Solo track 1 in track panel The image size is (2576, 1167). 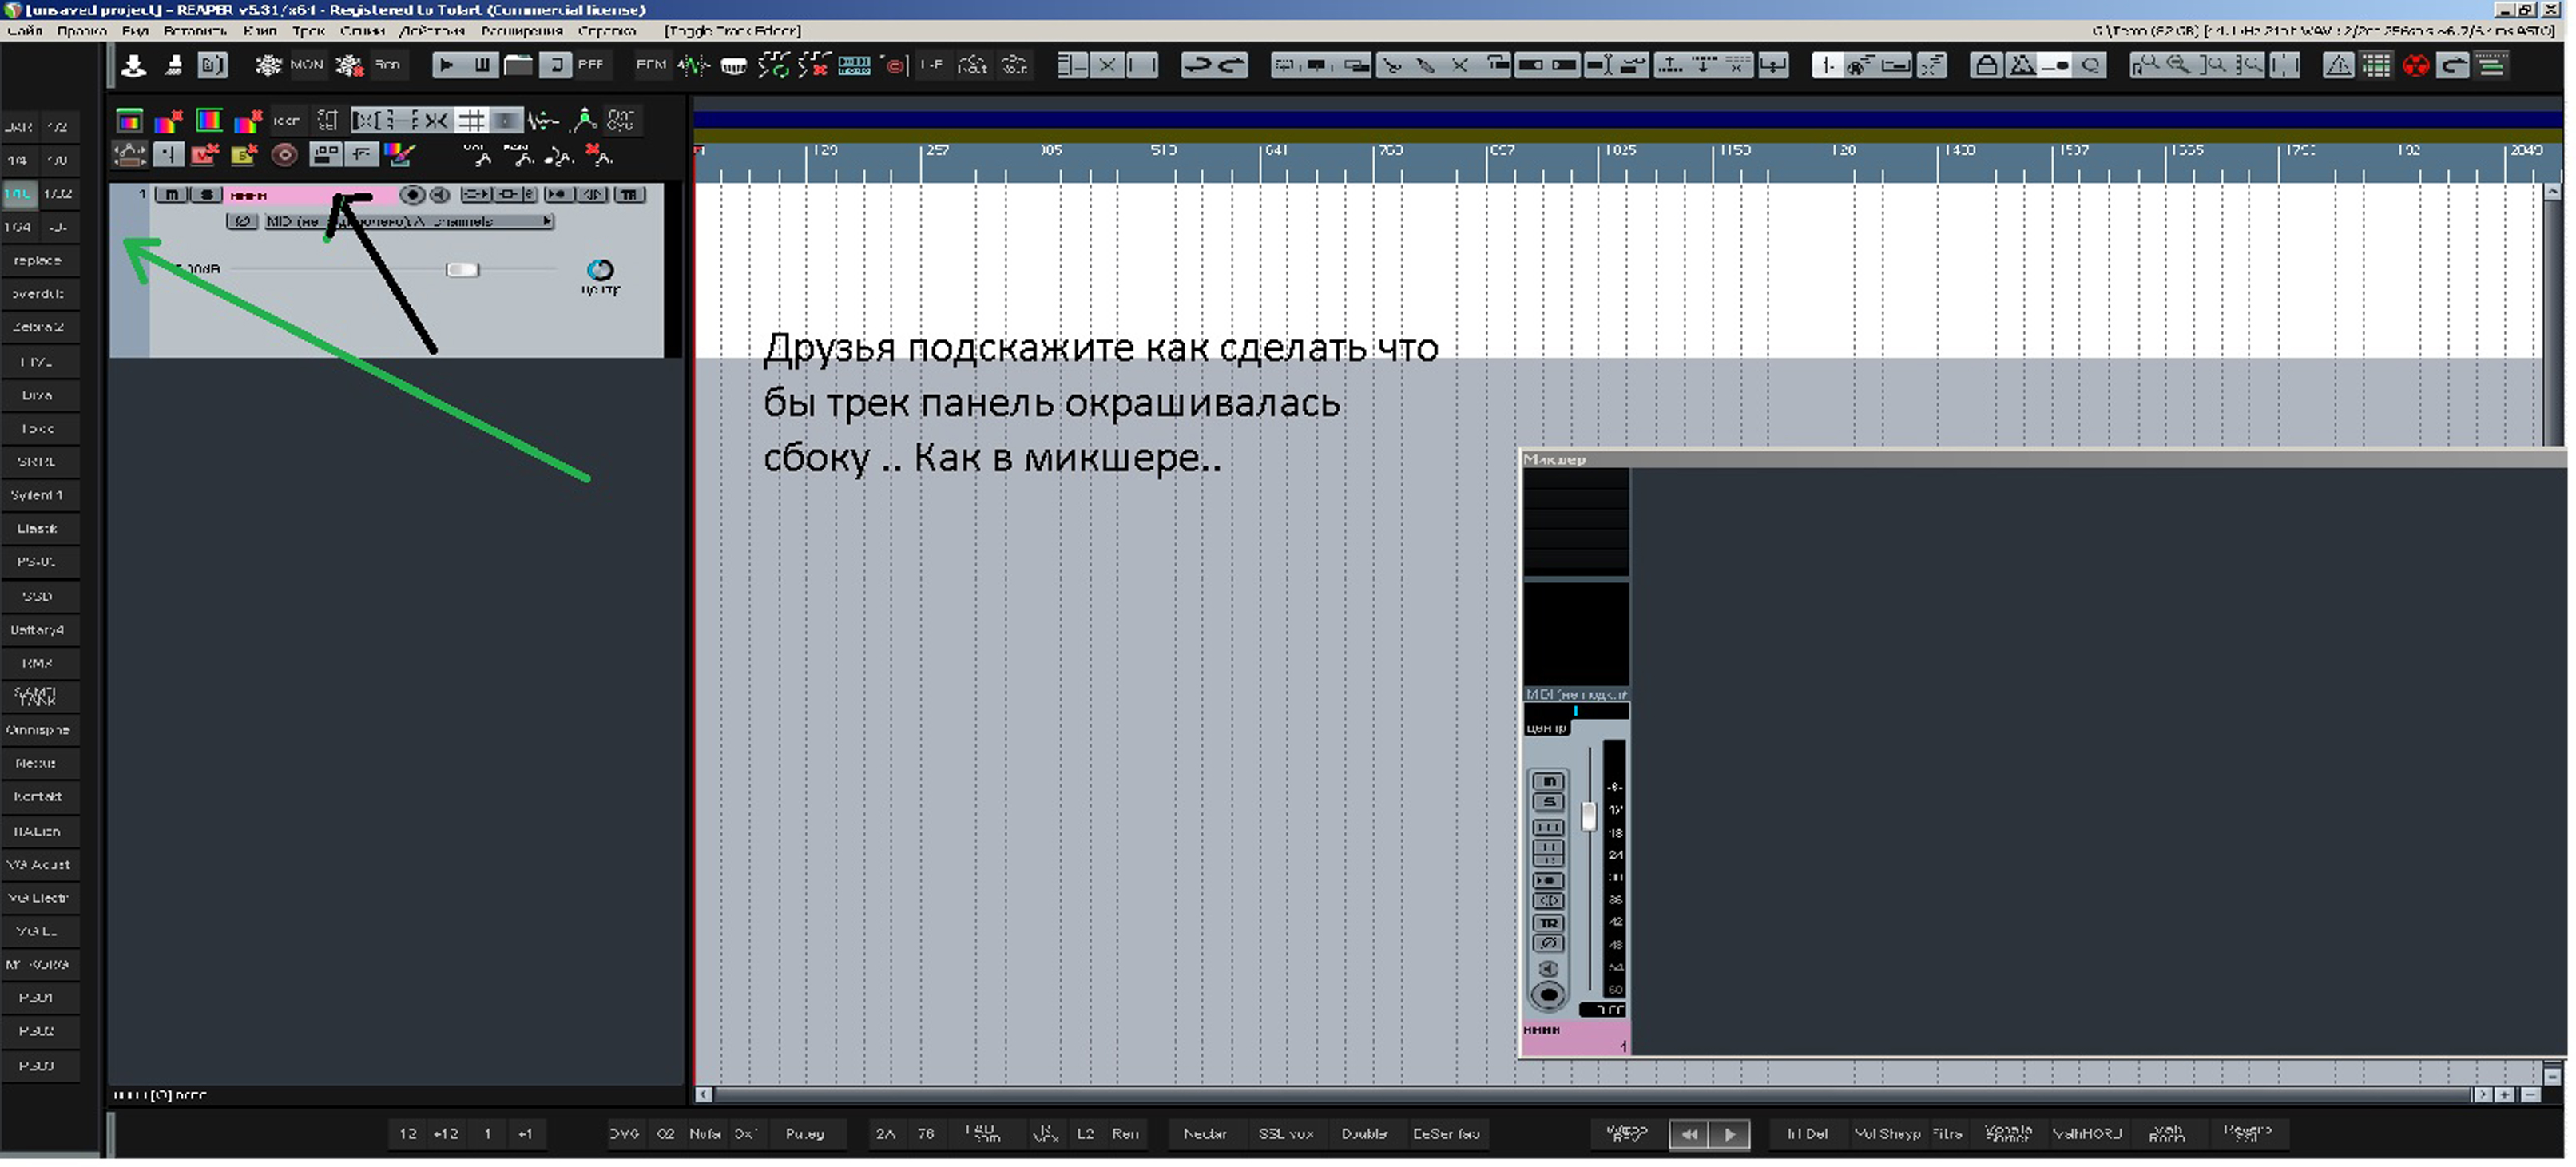point(205,194)
